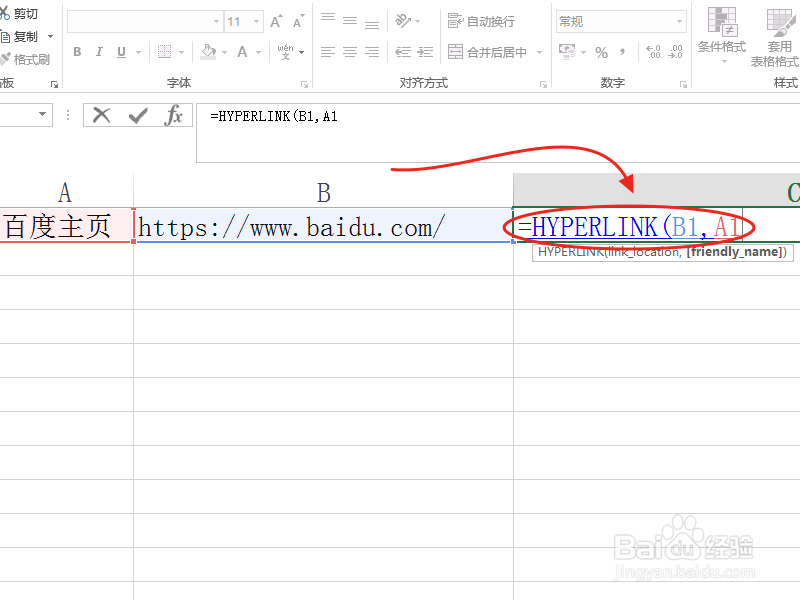Select cell B1 with the baidu URL
This screenshot has height=600, width=800.
(323, 225)
